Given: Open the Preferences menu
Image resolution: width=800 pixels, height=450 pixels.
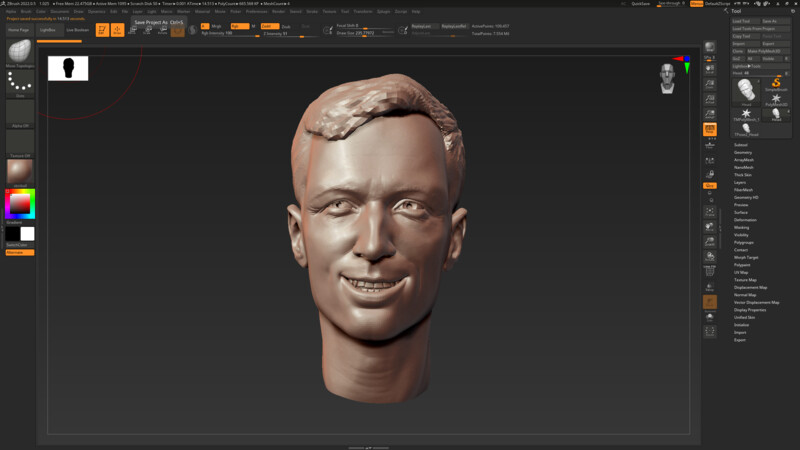Looking at the screenshot, I should pyautogui.click(x=257, y=11).
